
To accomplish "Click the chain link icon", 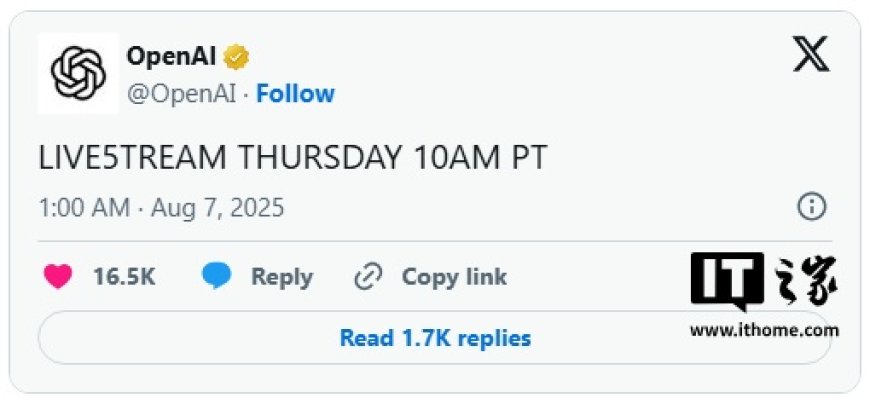I will pos(368,277).
